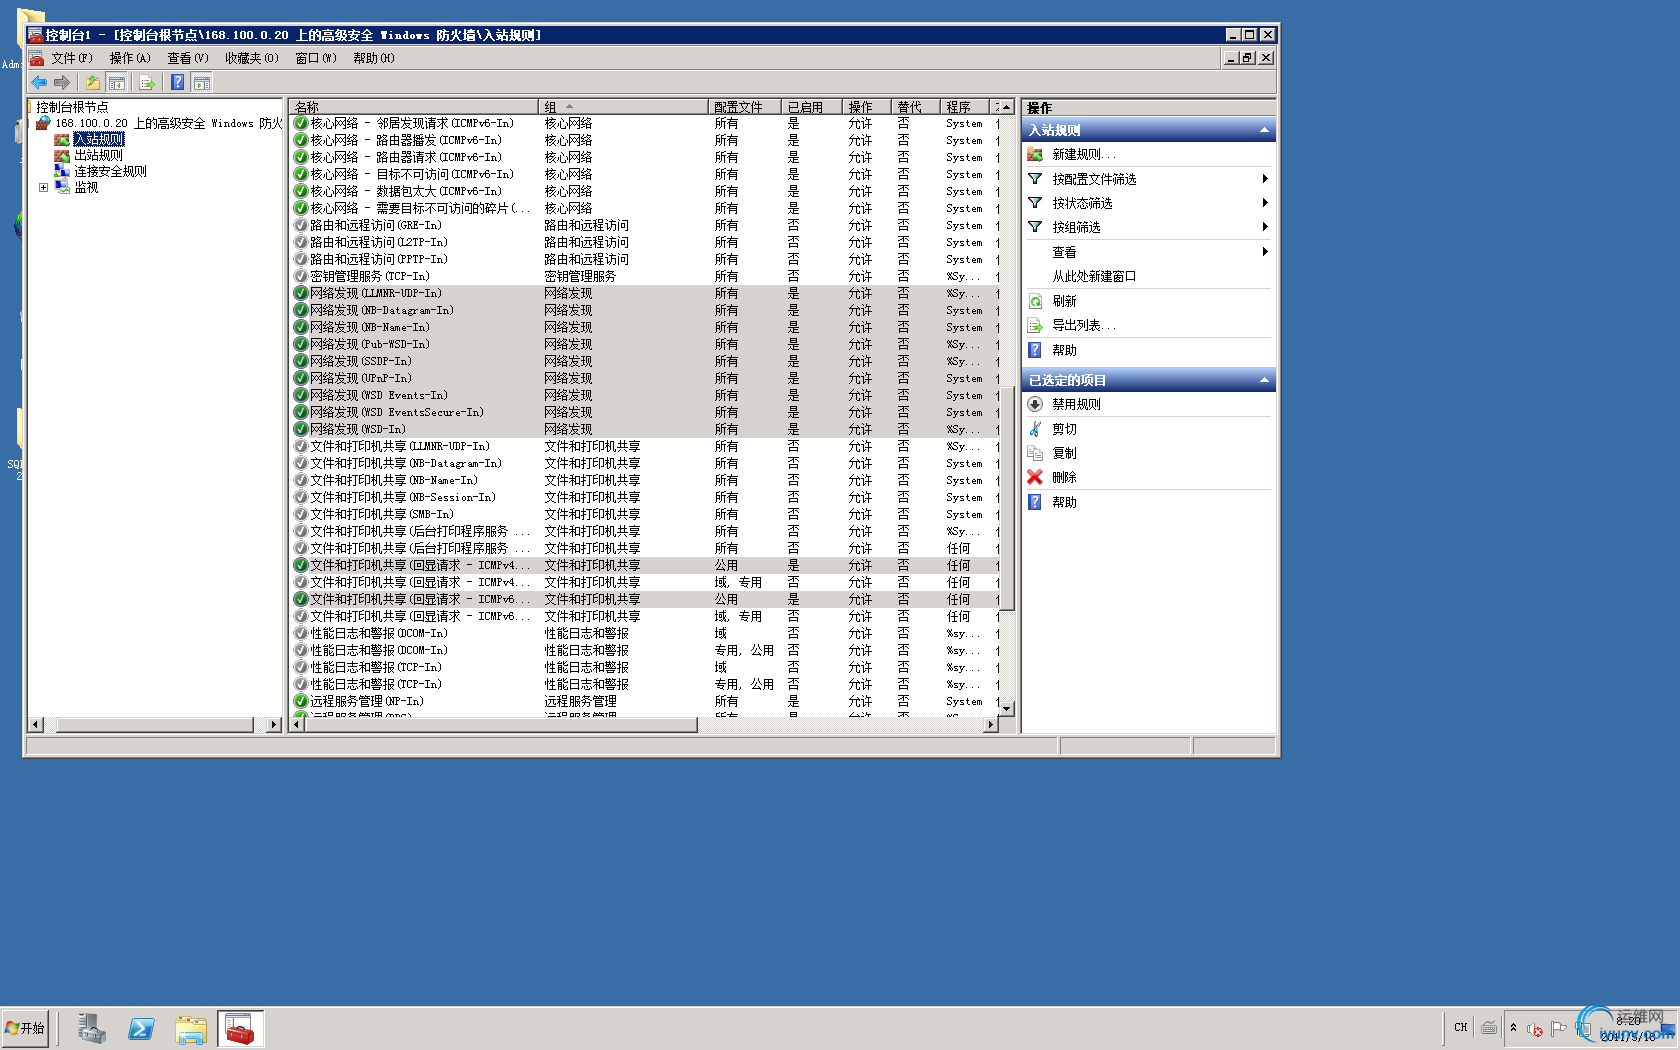
Task: Collapse the 入站规则 section in the actions pane
Action: 1264,130
